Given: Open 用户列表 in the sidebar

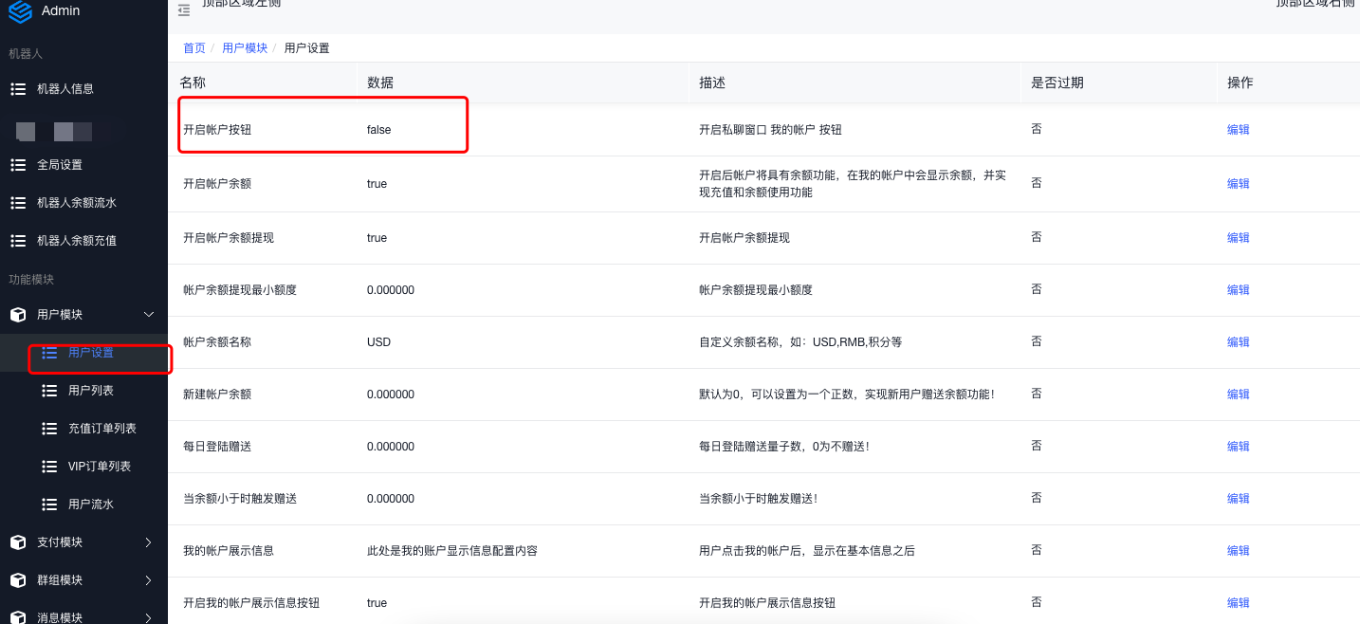Looking at the screenshot, I should (x=90, y=391).
